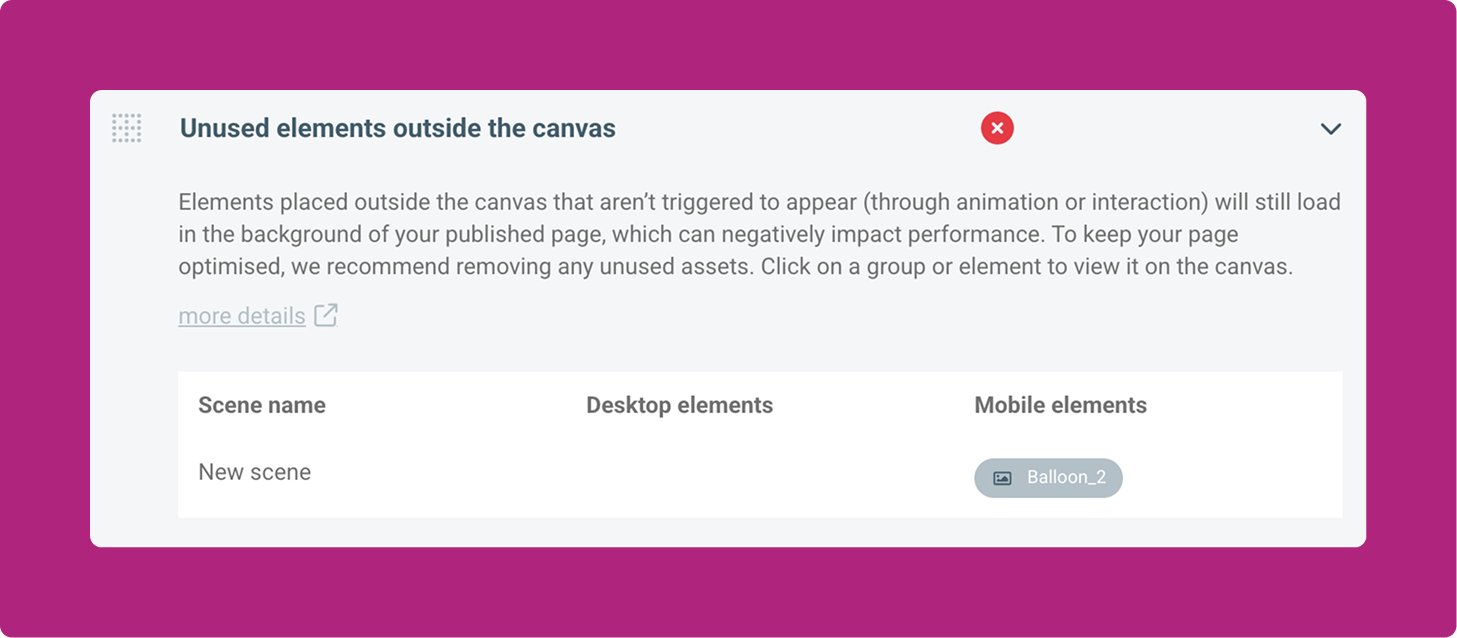
Task: Click the red error status icon
Action: (x=997, y=128)
